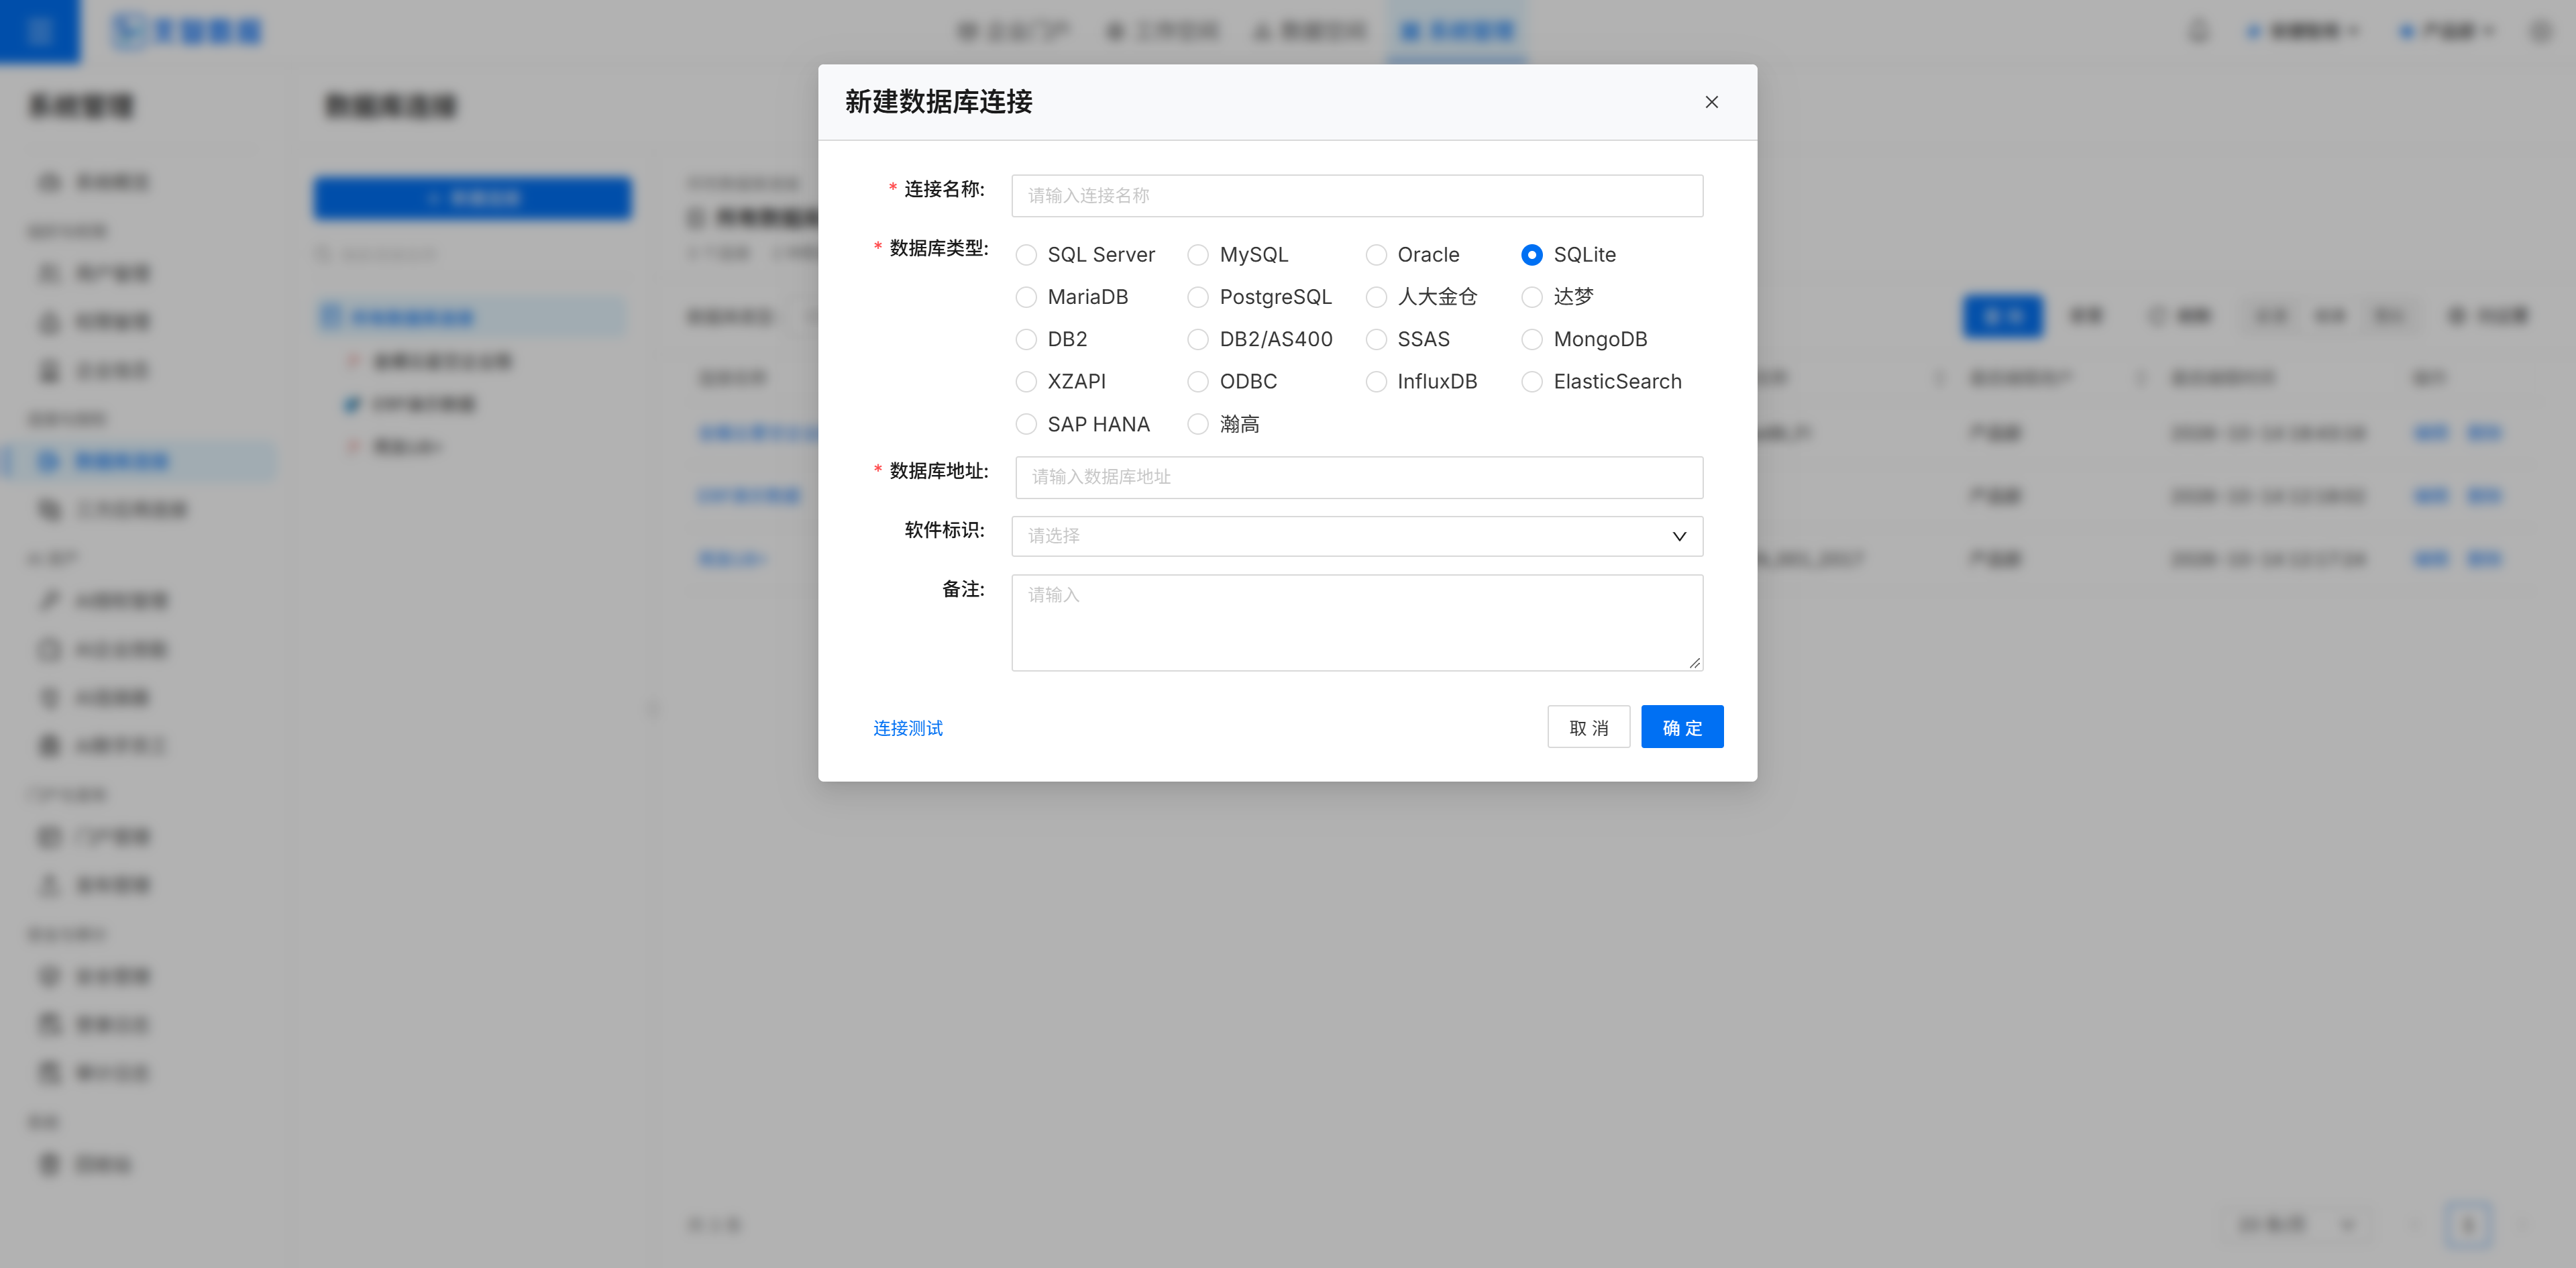Close the 新建数据库连接 dialog with X icon

tap(1711, 102)
